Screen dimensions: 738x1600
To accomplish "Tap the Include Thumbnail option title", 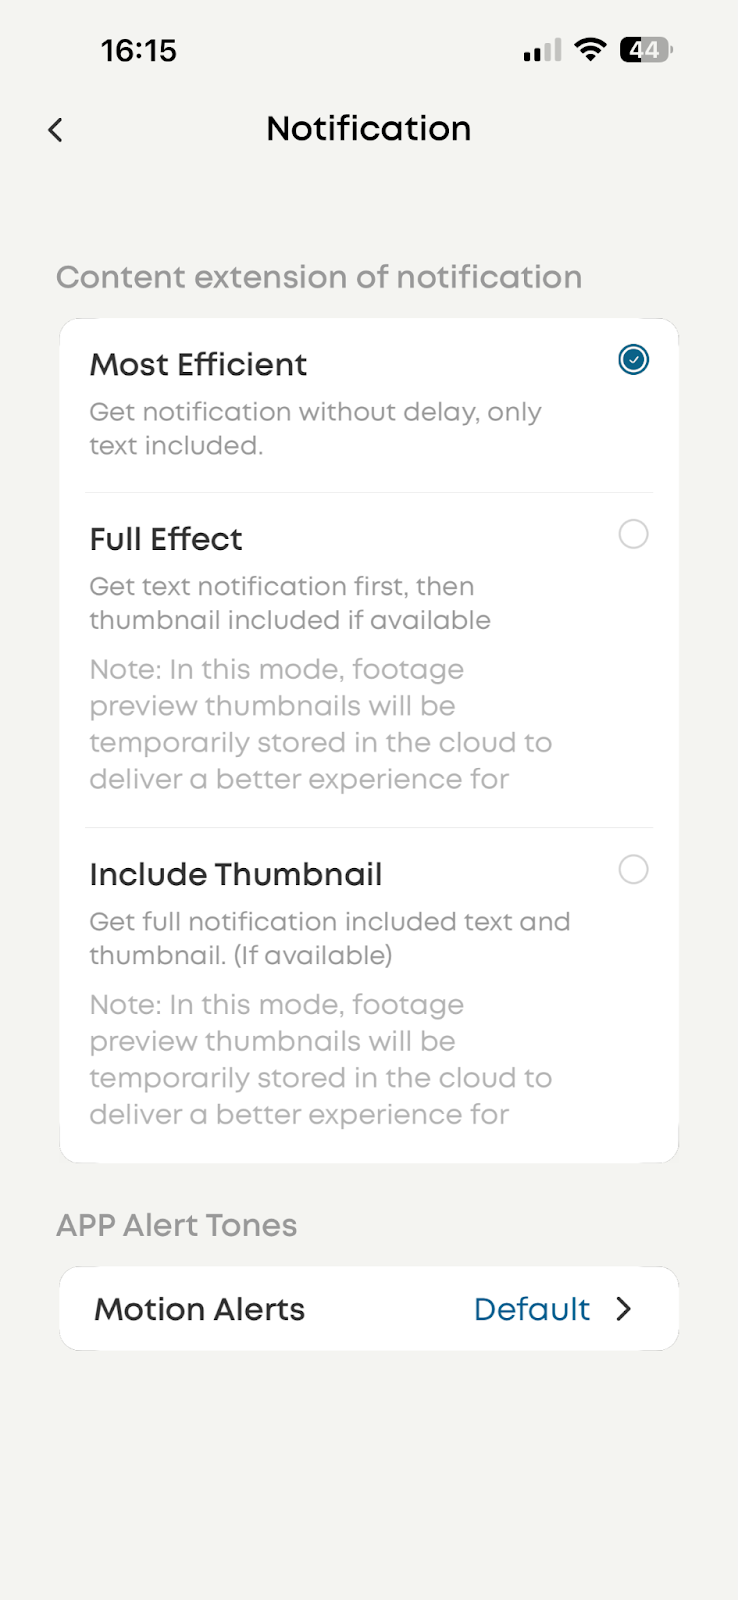I will pyautogui.click(x=236, y=875).
